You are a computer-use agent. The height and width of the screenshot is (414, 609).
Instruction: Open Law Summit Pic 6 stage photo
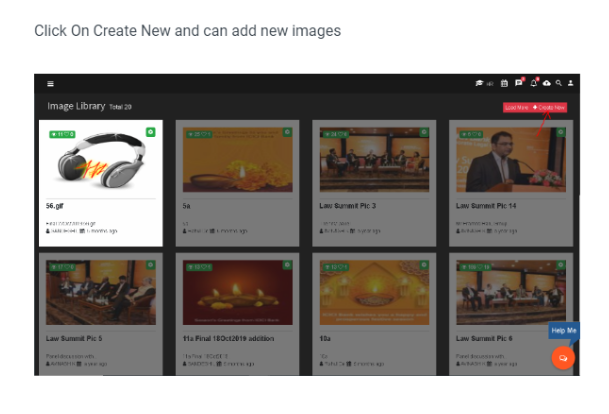point(511,293)
